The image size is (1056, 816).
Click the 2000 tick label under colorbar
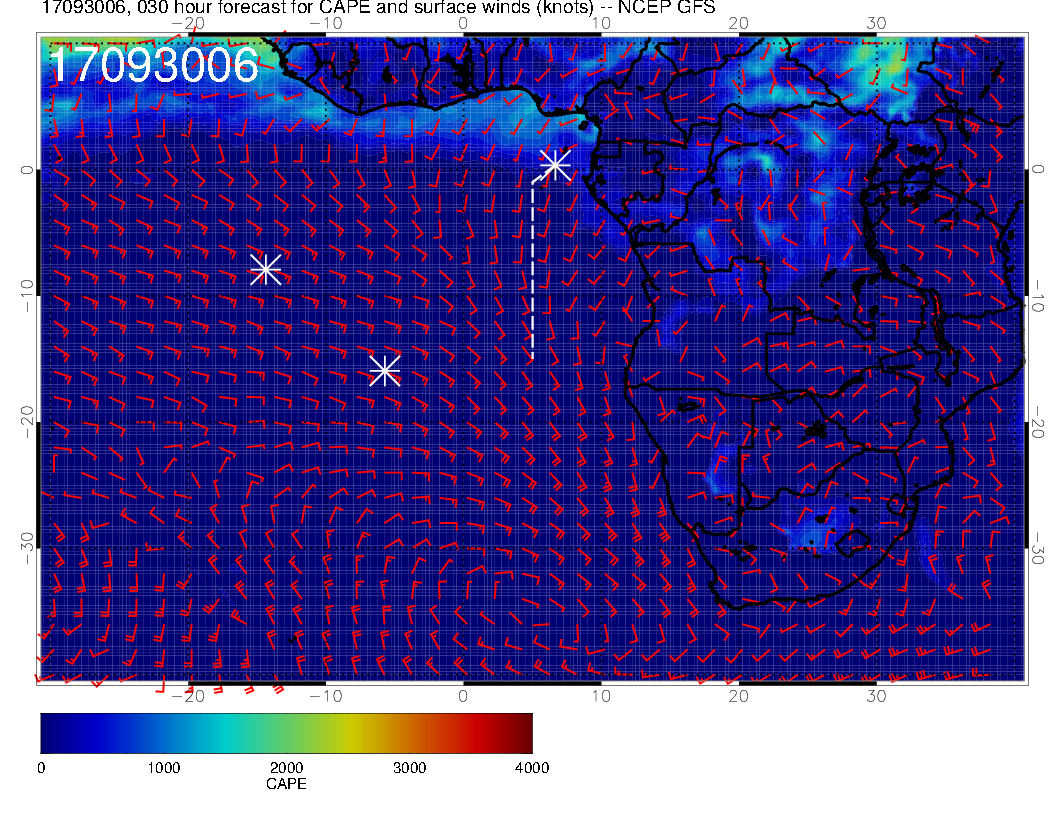click(286, 768)
